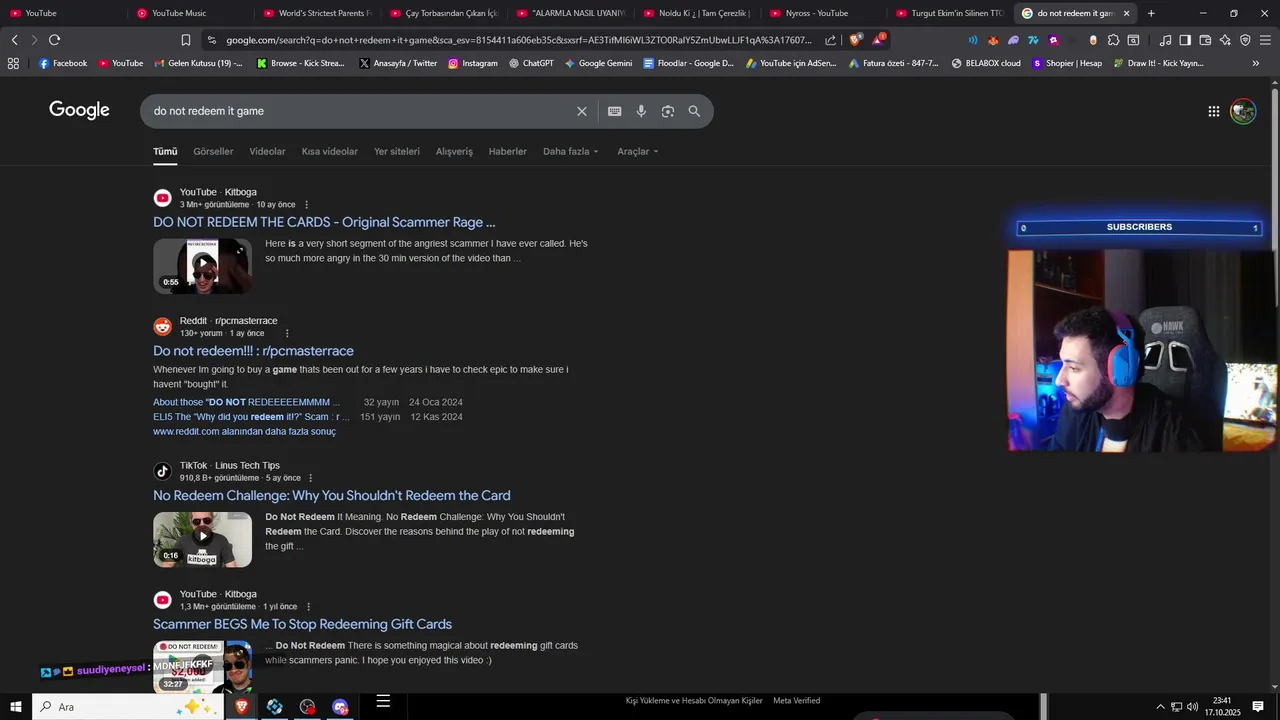Show hidden system tray icons

point(1160,707)
